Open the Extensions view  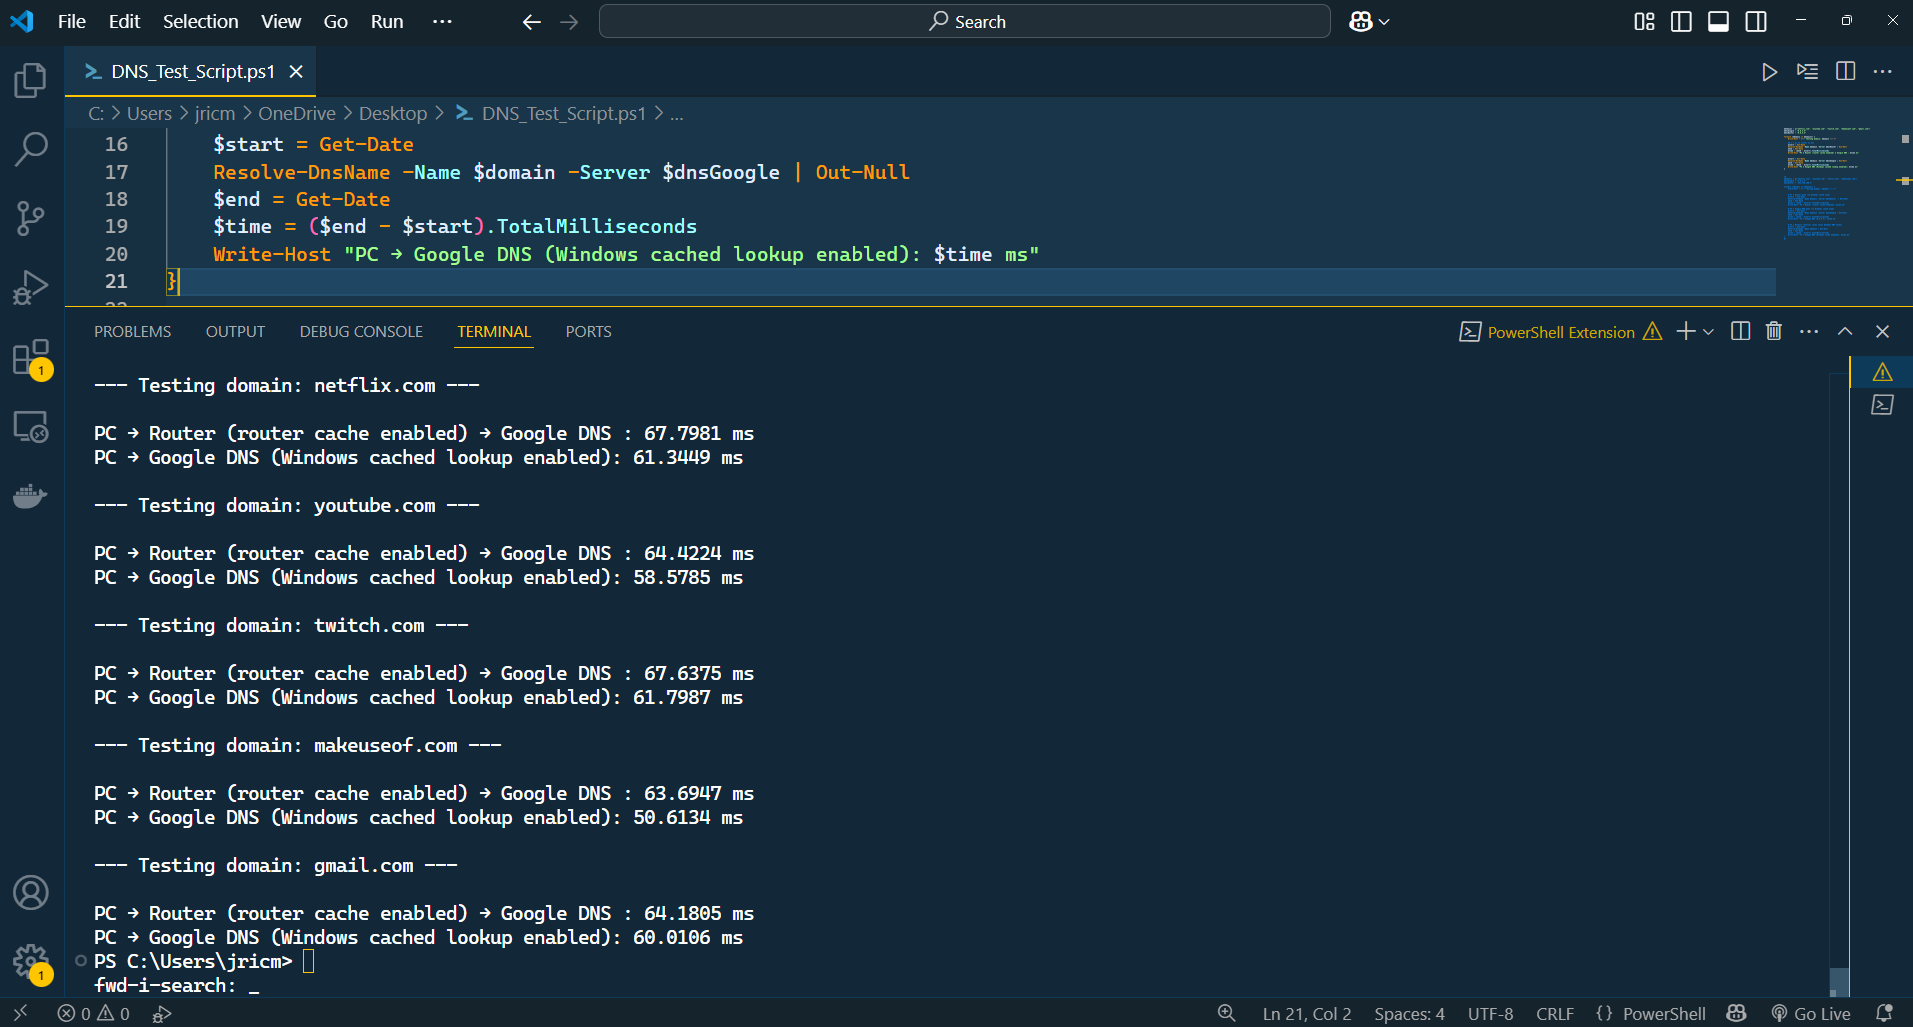[30, 357]
